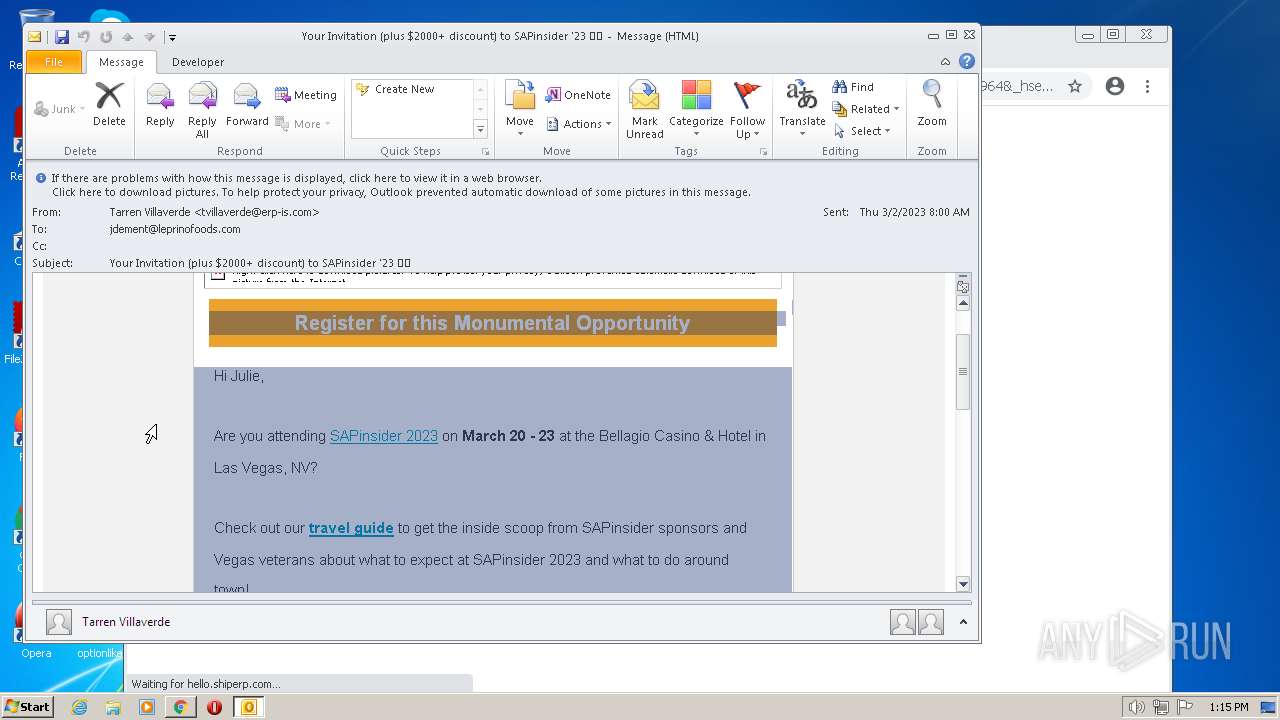Open the Categorize color menu
Viewport: 1280px width, 720px height.
point(696,110)
